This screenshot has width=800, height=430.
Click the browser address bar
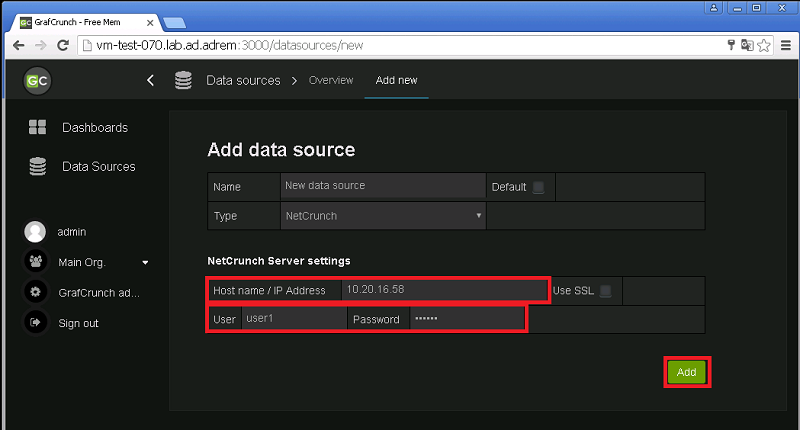403,45
